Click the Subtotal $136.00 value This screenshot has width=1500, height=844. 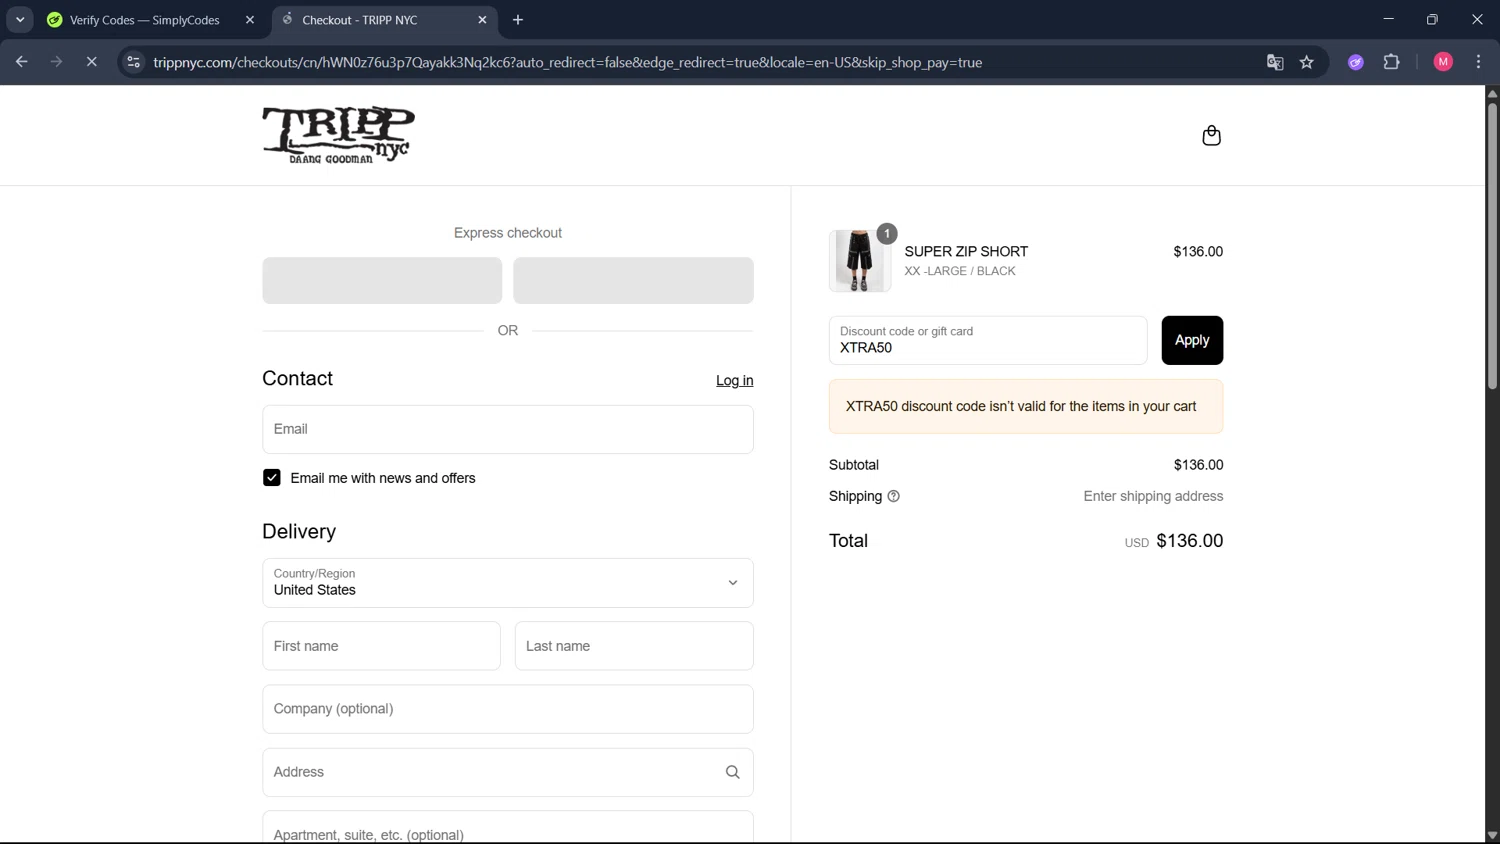pyautogui.click(x=1198, y=465)
